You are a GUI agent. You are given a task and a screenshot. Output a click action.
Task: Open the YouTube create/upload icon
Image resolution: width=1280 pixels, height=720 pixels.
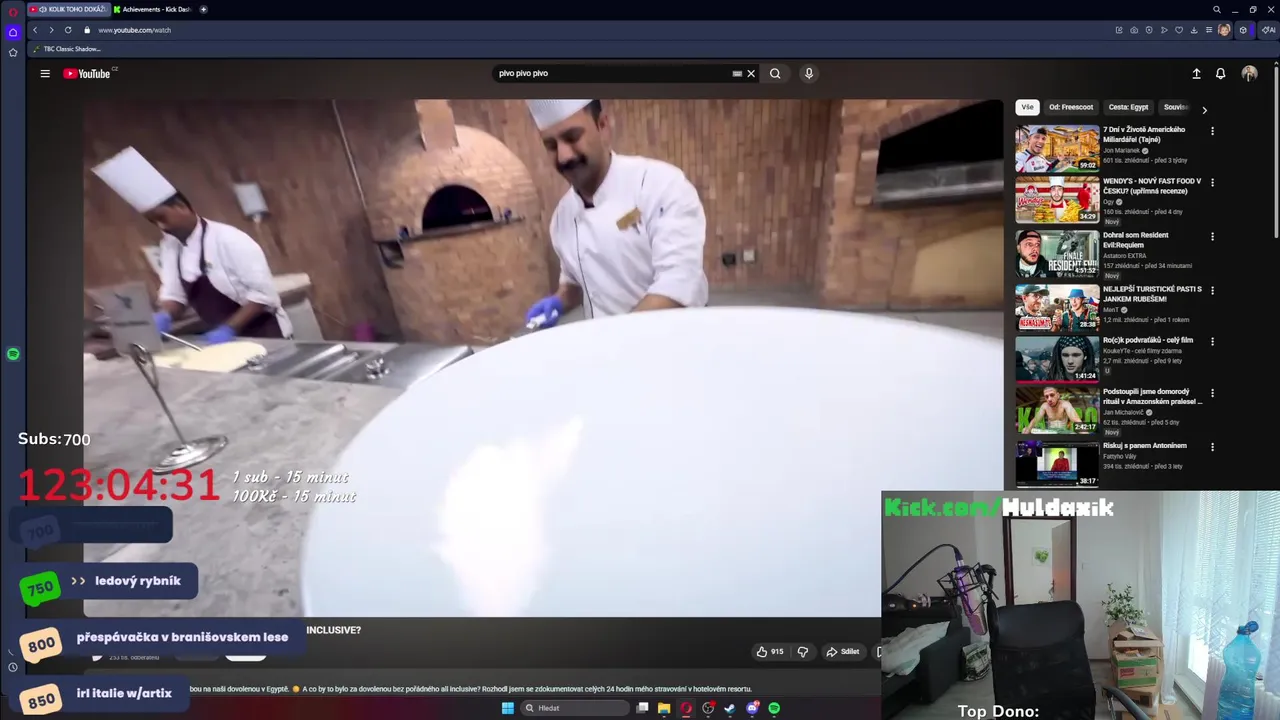click(x=1196, y=73)
